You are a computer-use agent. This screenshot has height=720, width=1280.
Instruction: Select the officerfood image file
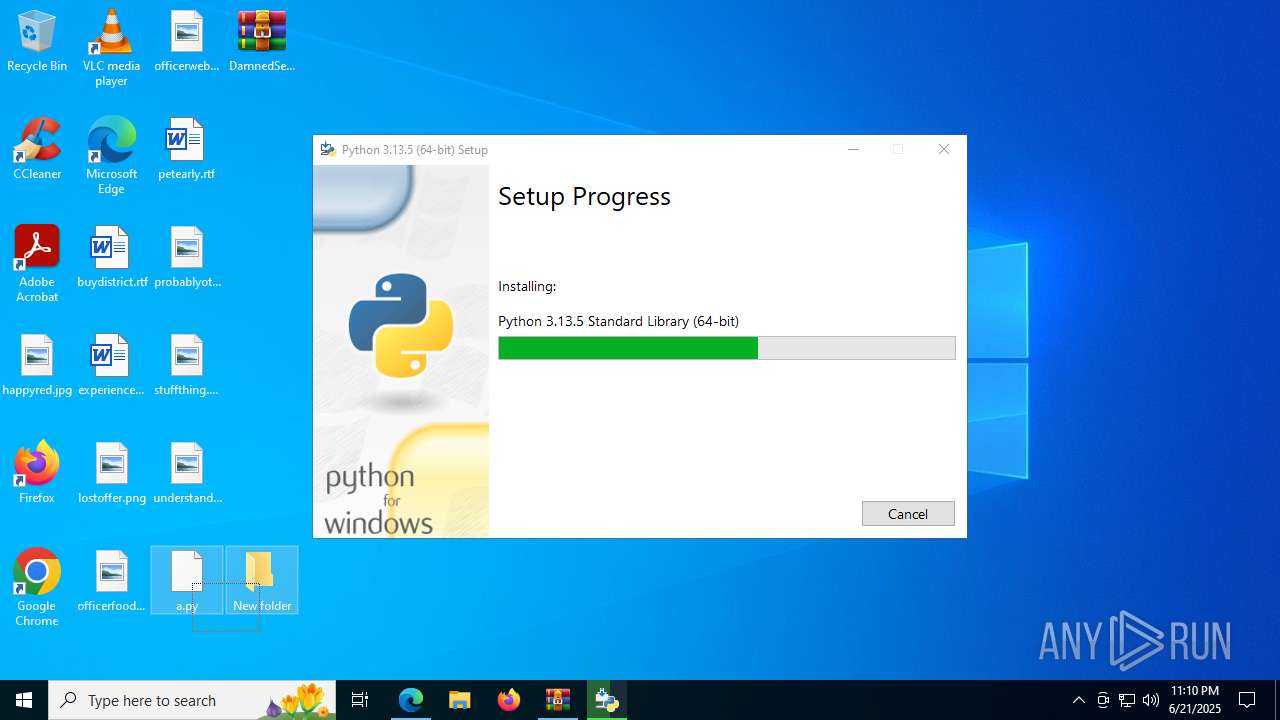pos(112,582)
